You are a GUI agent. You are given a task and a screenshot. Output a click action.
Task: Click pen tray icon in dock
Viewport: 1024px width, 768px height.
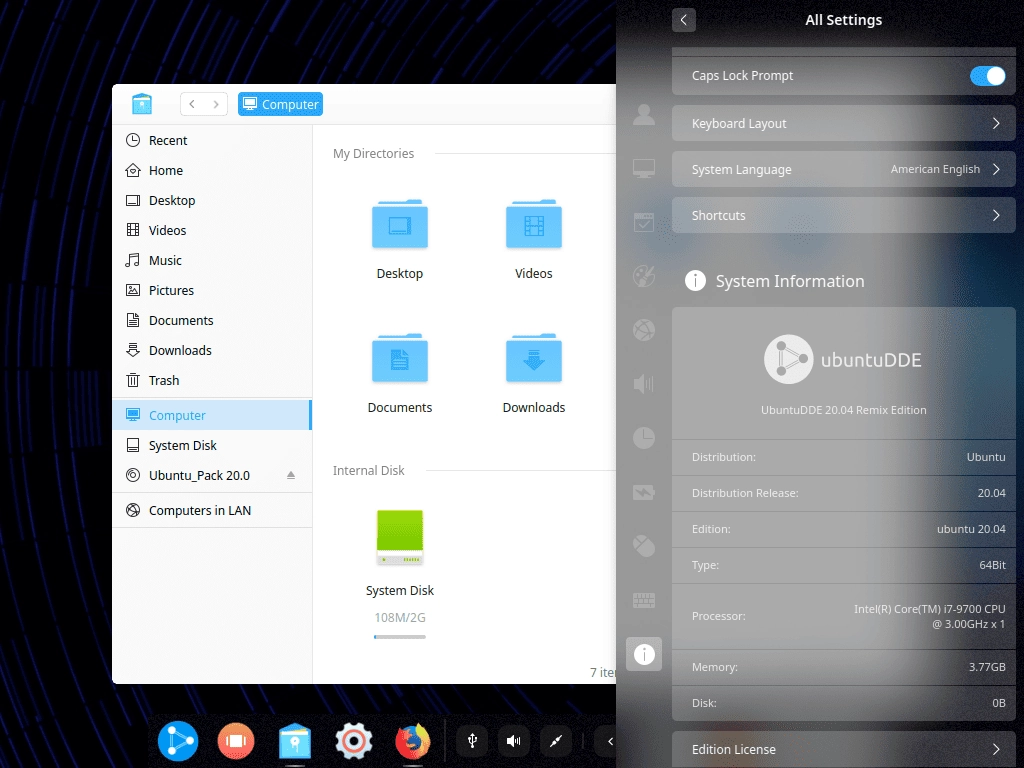point(556,741)
